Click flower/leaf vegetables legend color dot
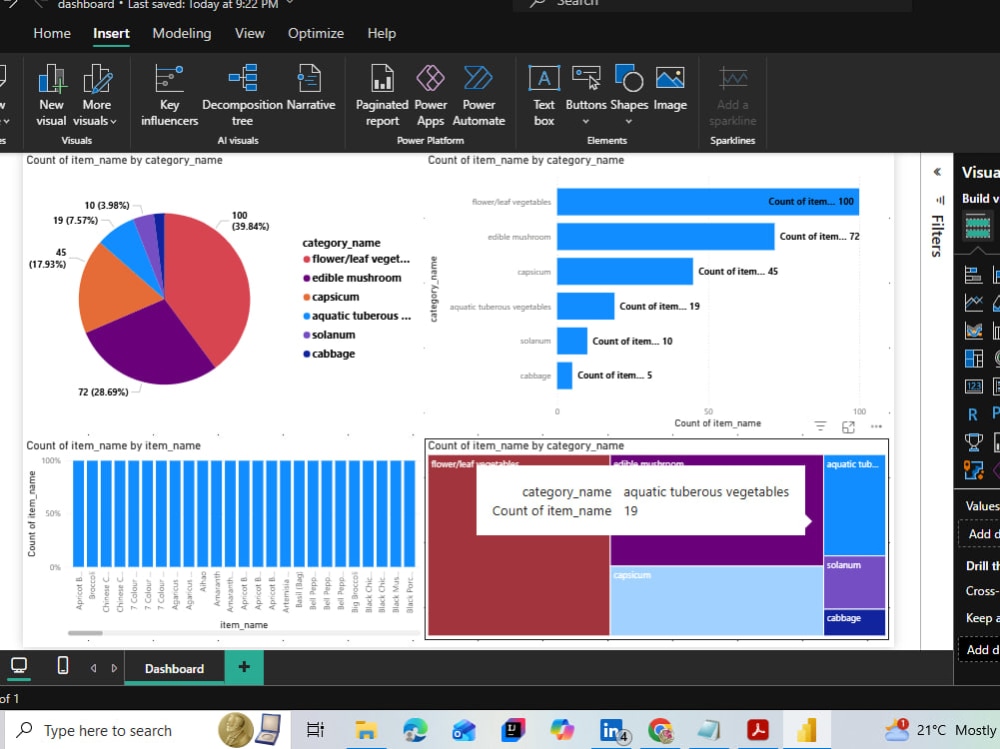The height and width of the screenshot is (749, 1000). [x=306, y=259]
